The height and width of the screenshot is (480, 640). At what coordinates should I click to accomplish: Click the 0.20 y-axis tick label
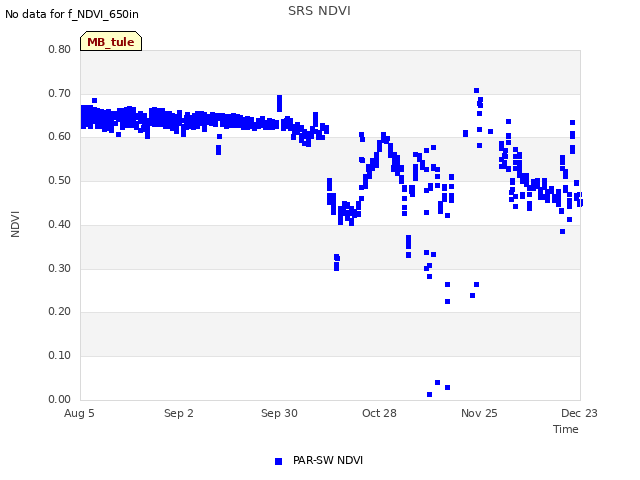(x=60, y=311)
